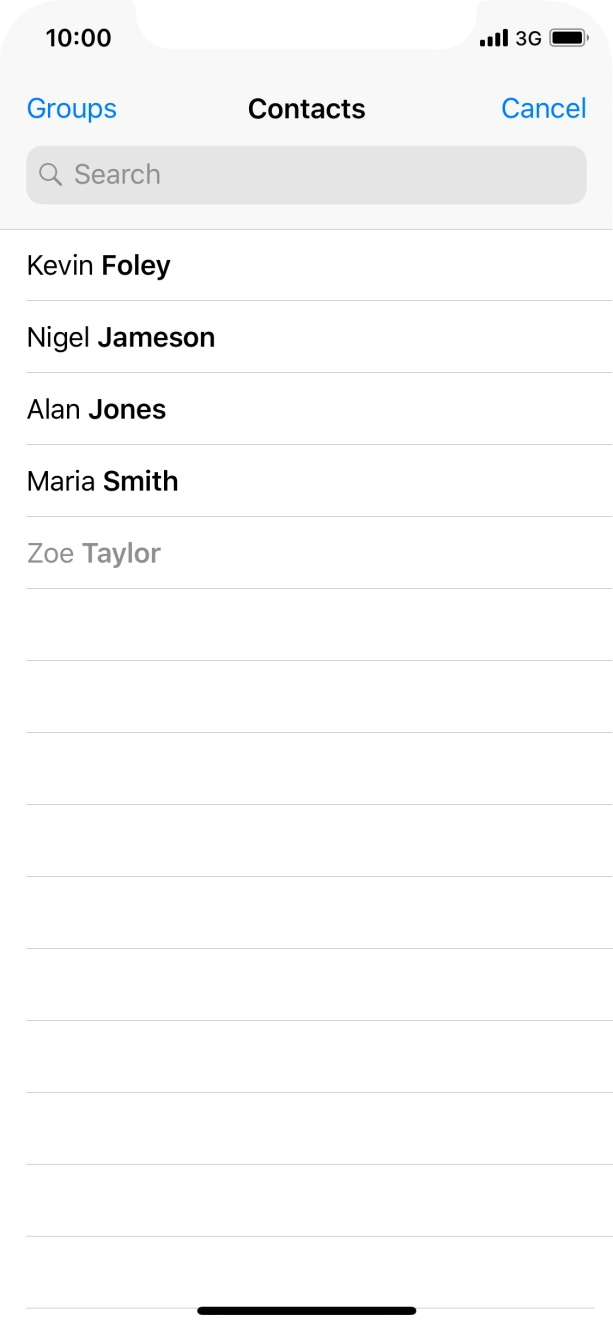Tap the 10:00 clock in status bar

click(x=78, y=39)
